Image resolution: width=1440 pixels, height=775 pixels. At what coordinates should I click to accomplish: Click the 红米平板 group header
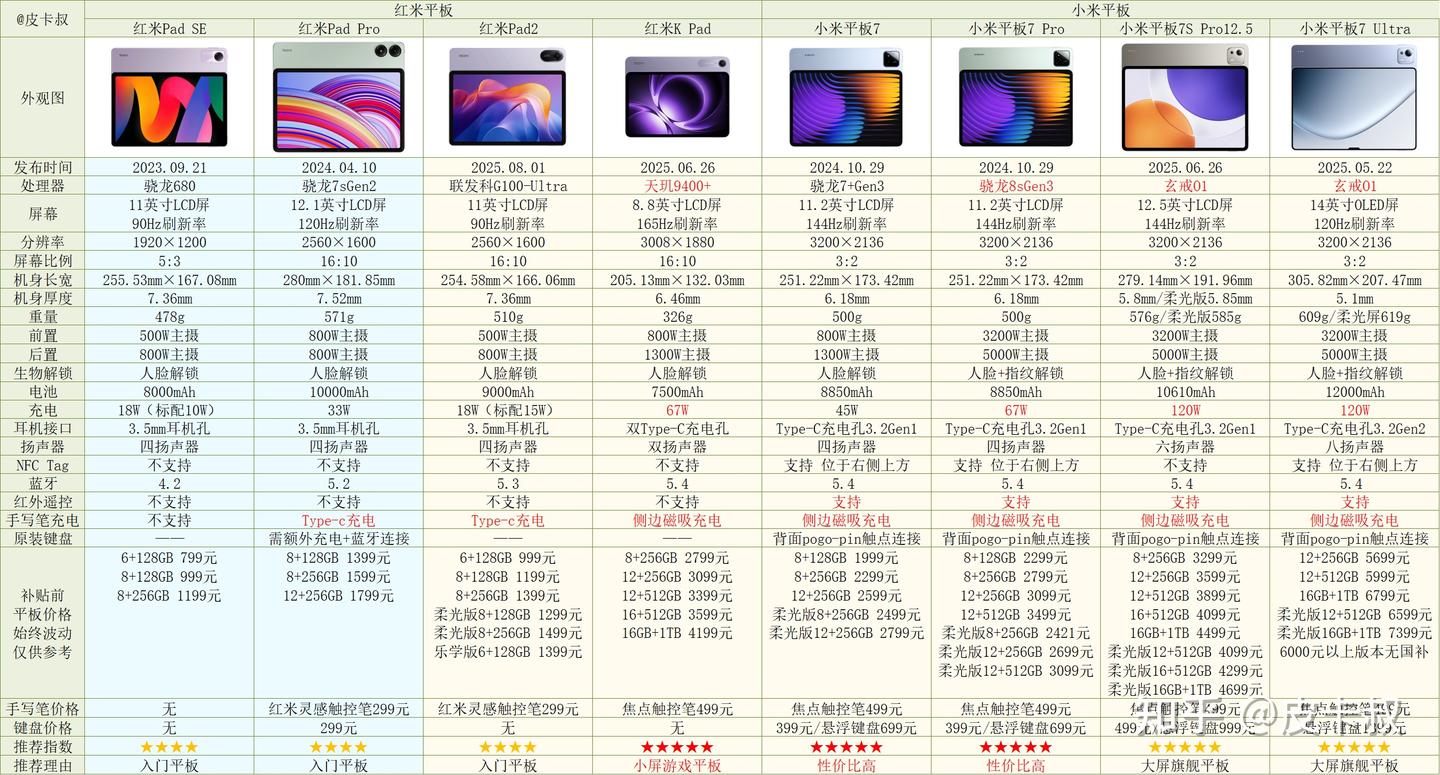click(423, 10)
